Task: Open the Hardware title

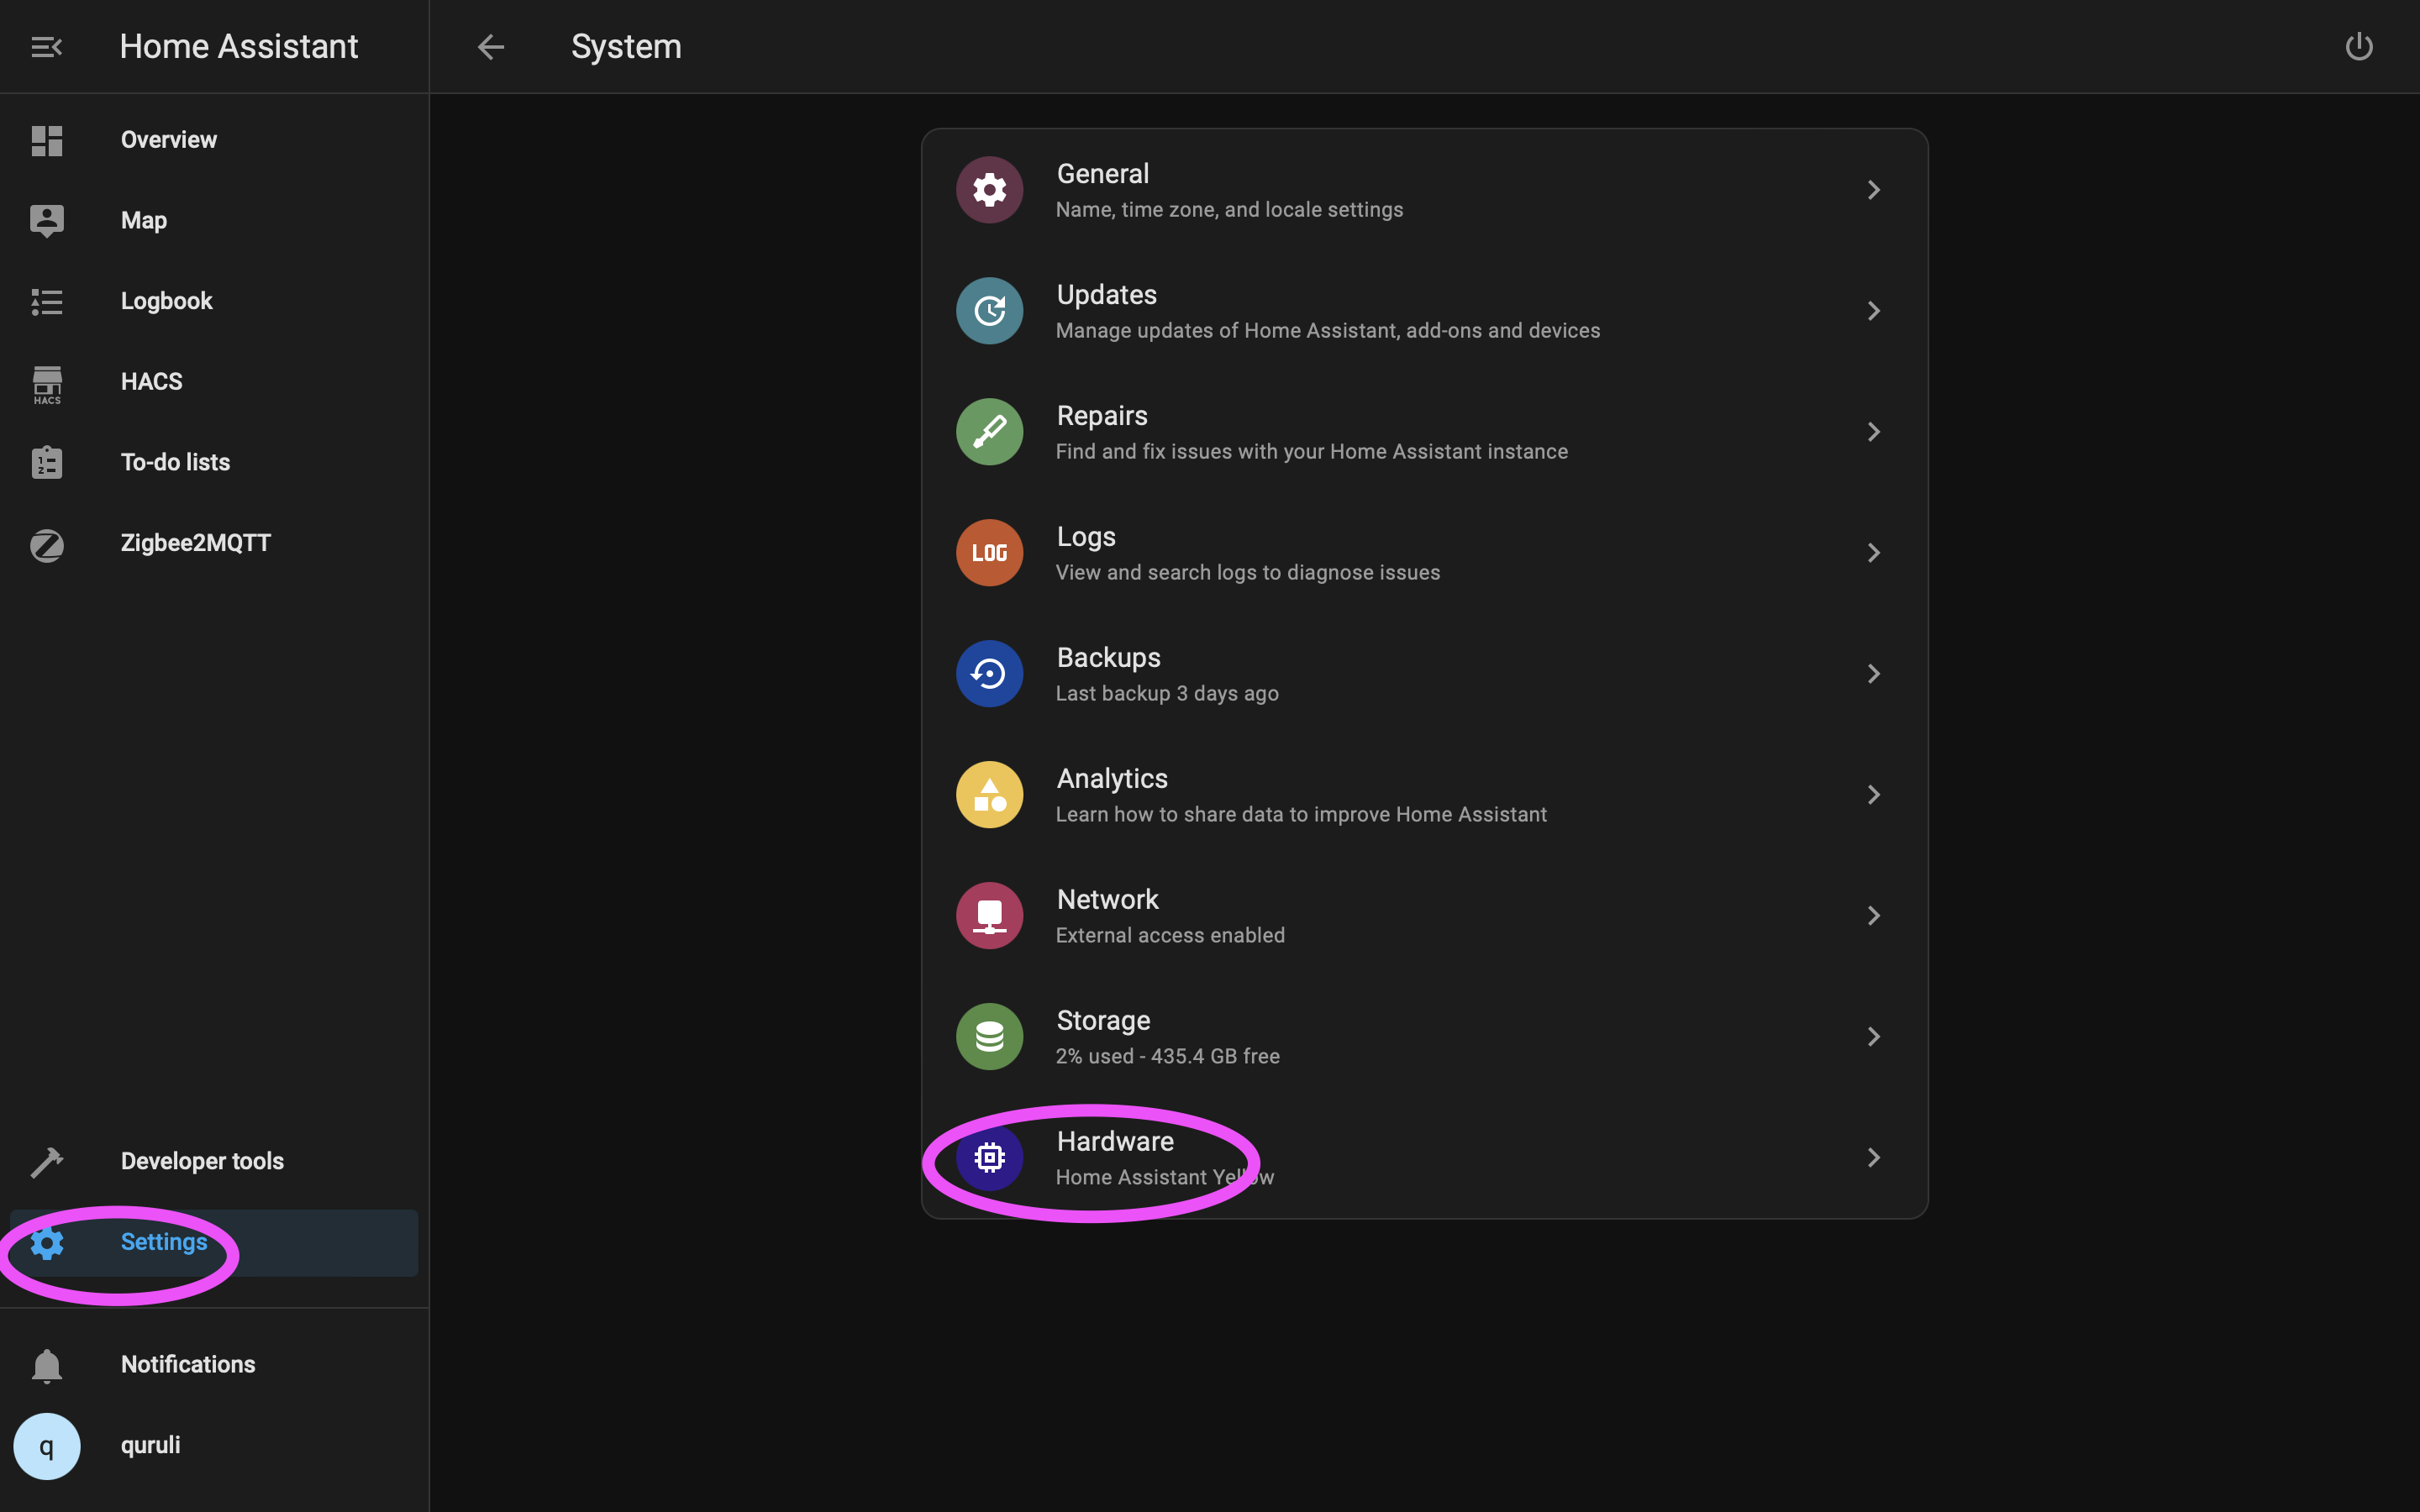Action: click(1115, 1142)
